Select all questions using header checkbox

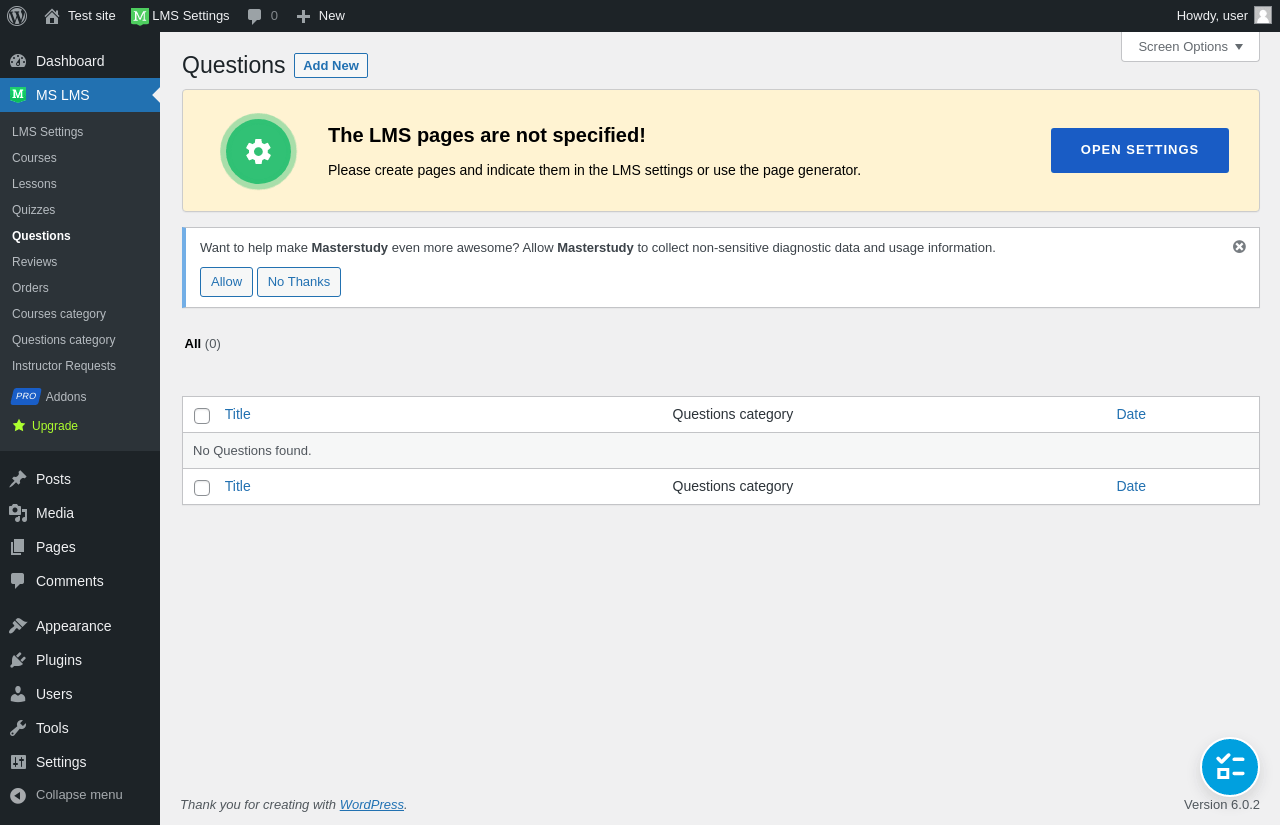click(202, 416)
